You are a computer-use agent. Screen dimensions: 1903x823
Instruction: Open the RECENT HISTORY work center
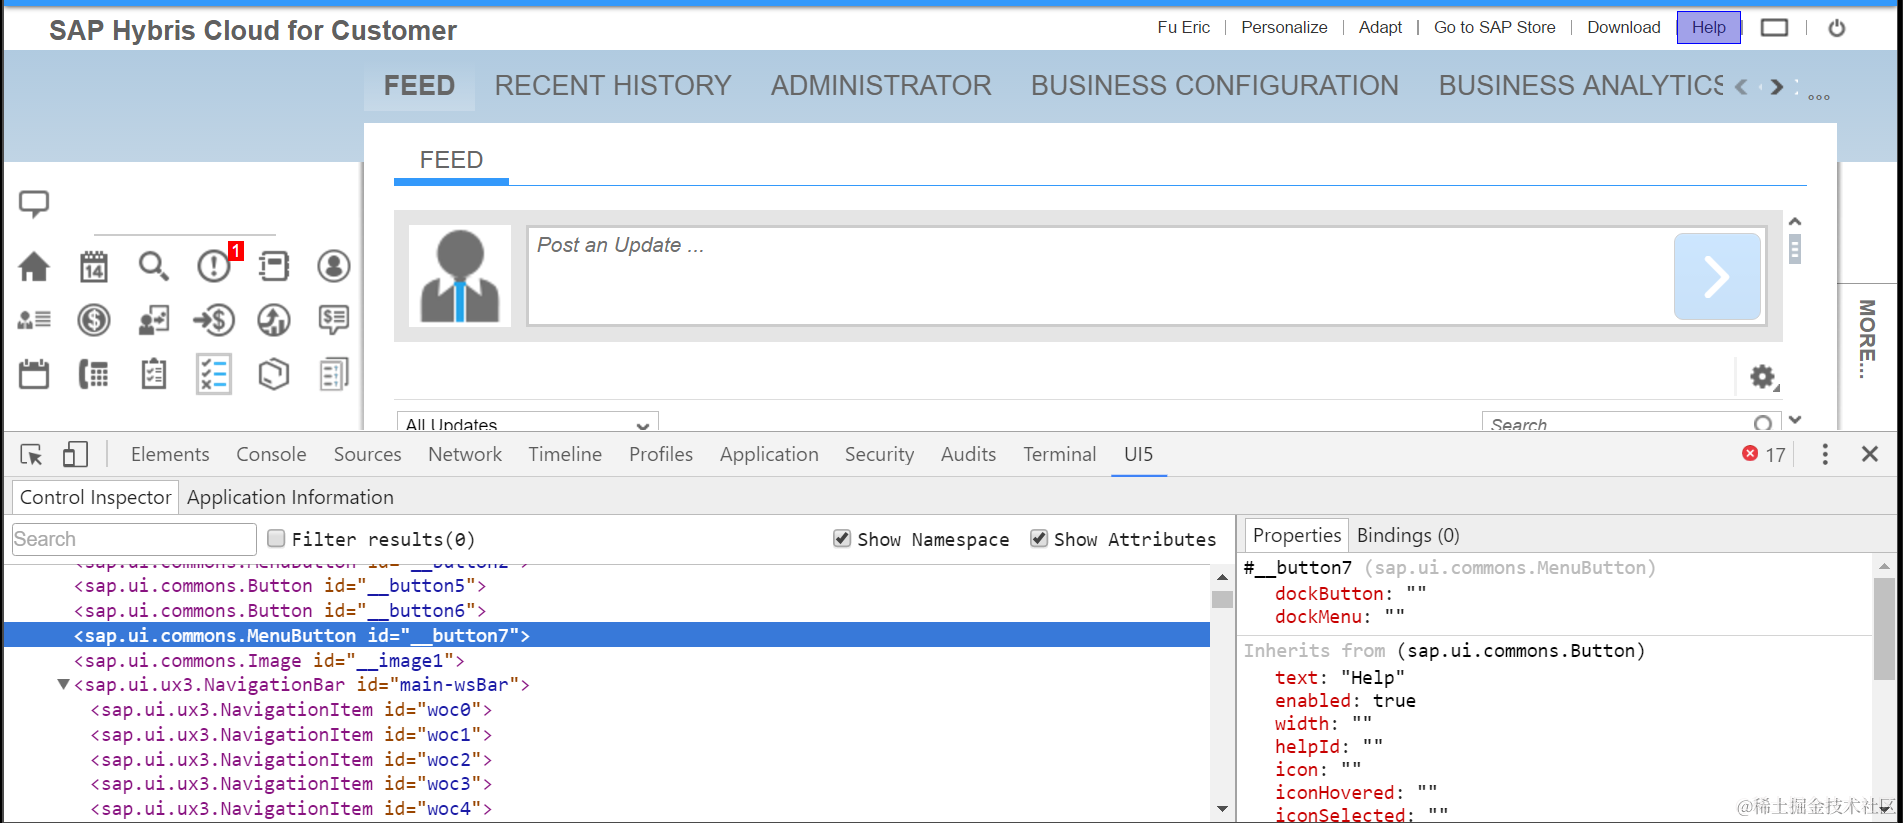coord(613,86)
